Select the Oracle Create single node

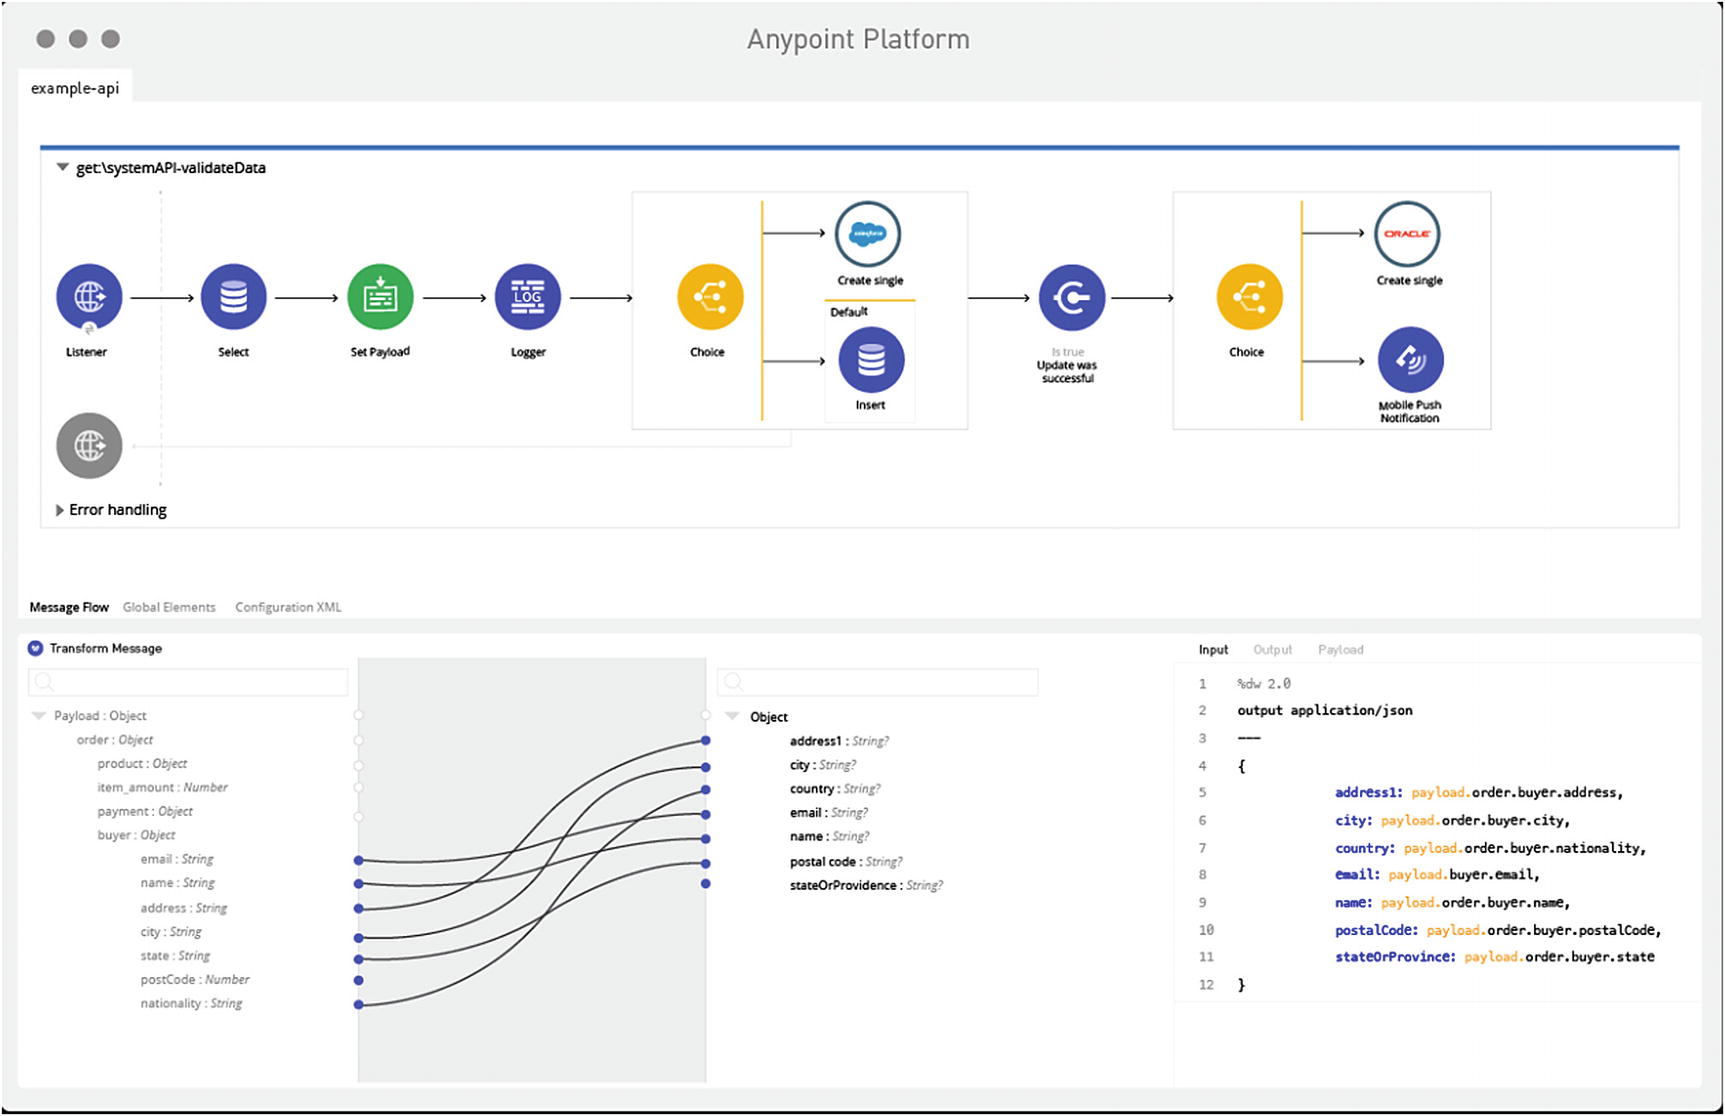[1407, 234]
